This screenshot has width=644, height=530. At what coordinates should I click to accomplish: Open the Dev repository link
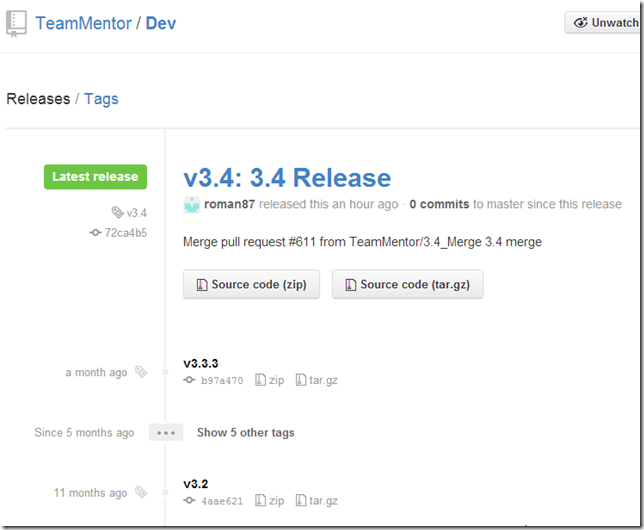(161, 23)
